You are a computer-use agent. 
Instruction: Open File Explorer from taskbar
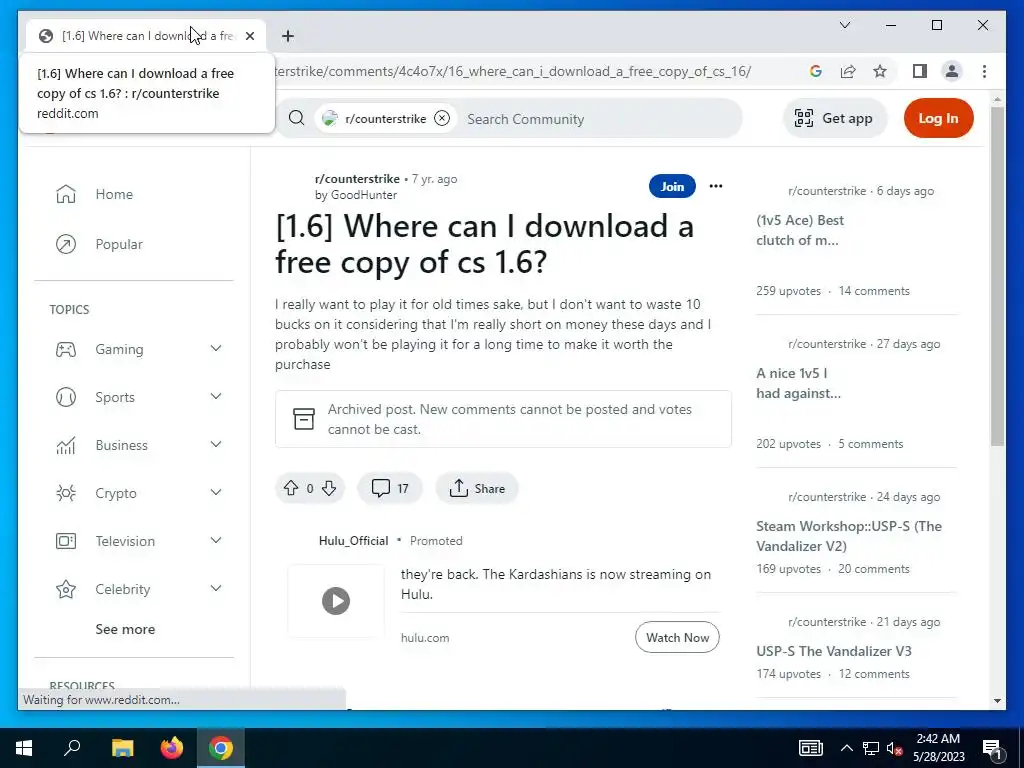(122, 748)
